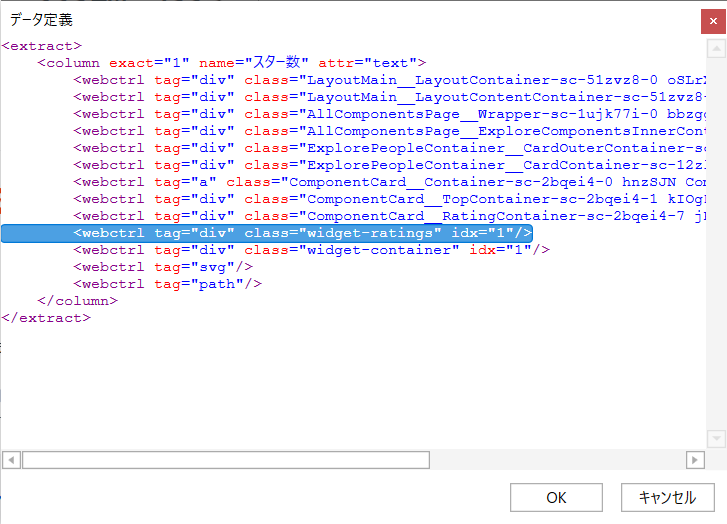Select the opening <extract> tag line
Screen dimensions: 727x524
click(42, 46)
